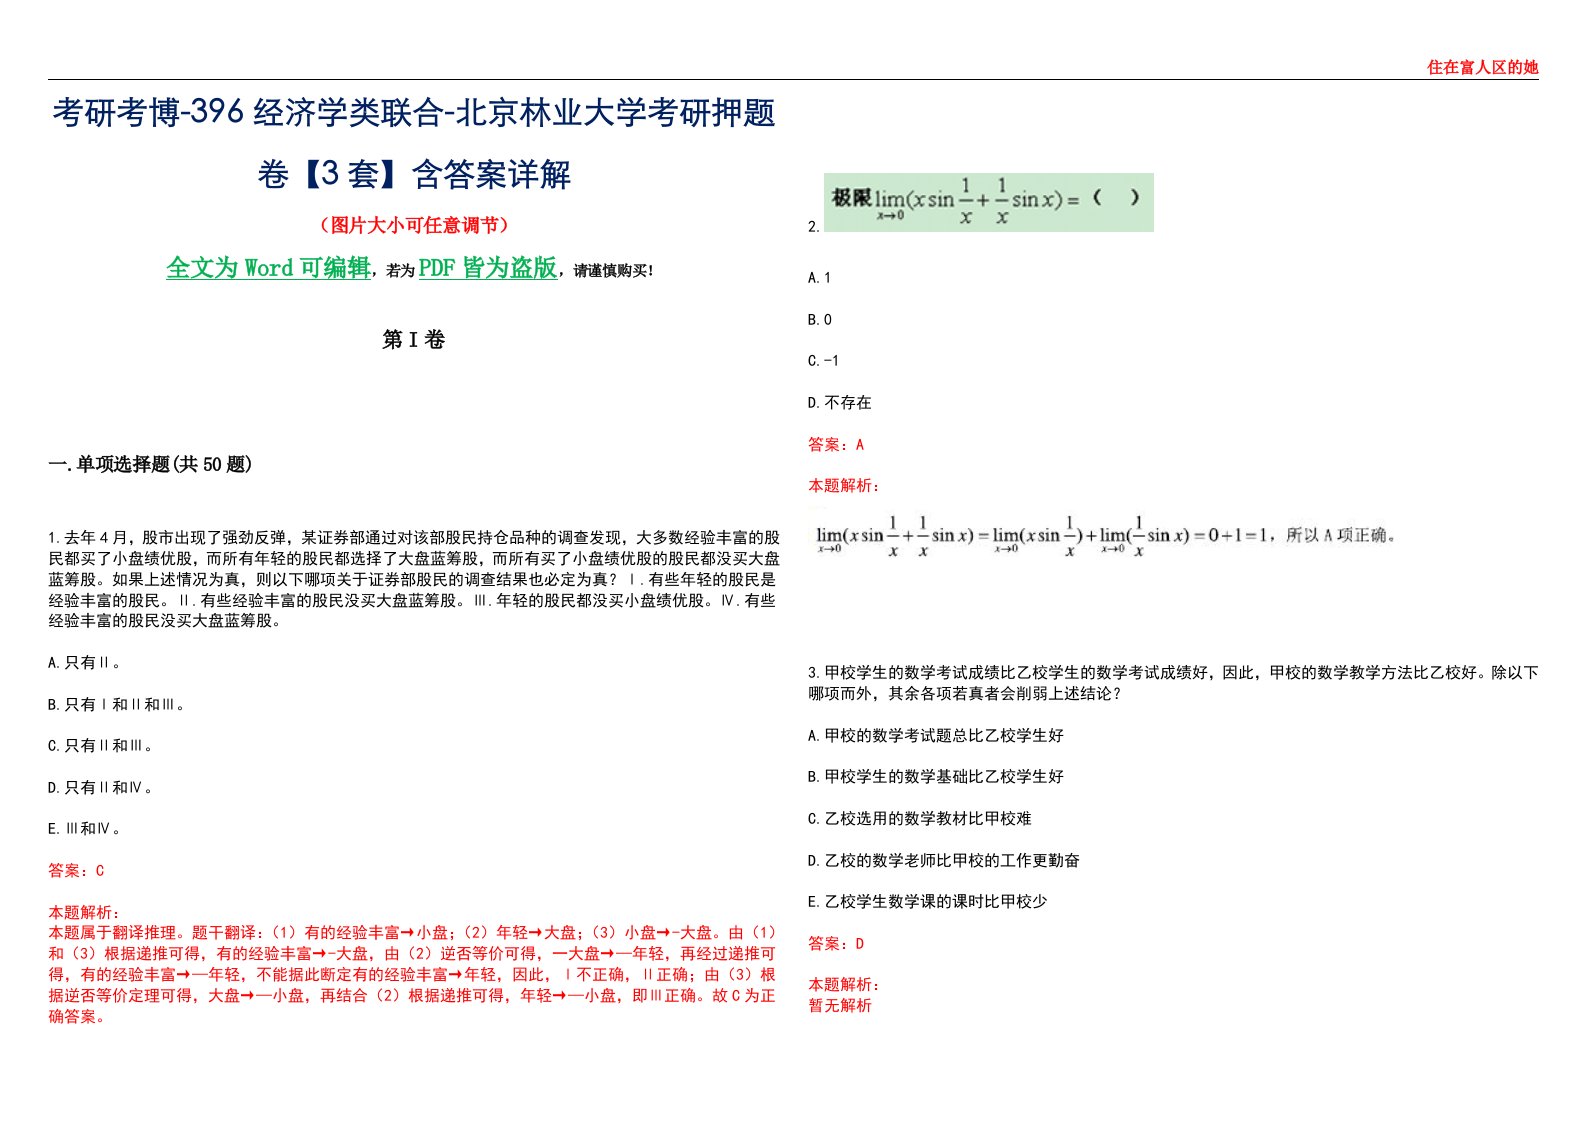This screenshot has height=1122, width=1587.
Task: Click the heading 第I卷
Action: 413,340
